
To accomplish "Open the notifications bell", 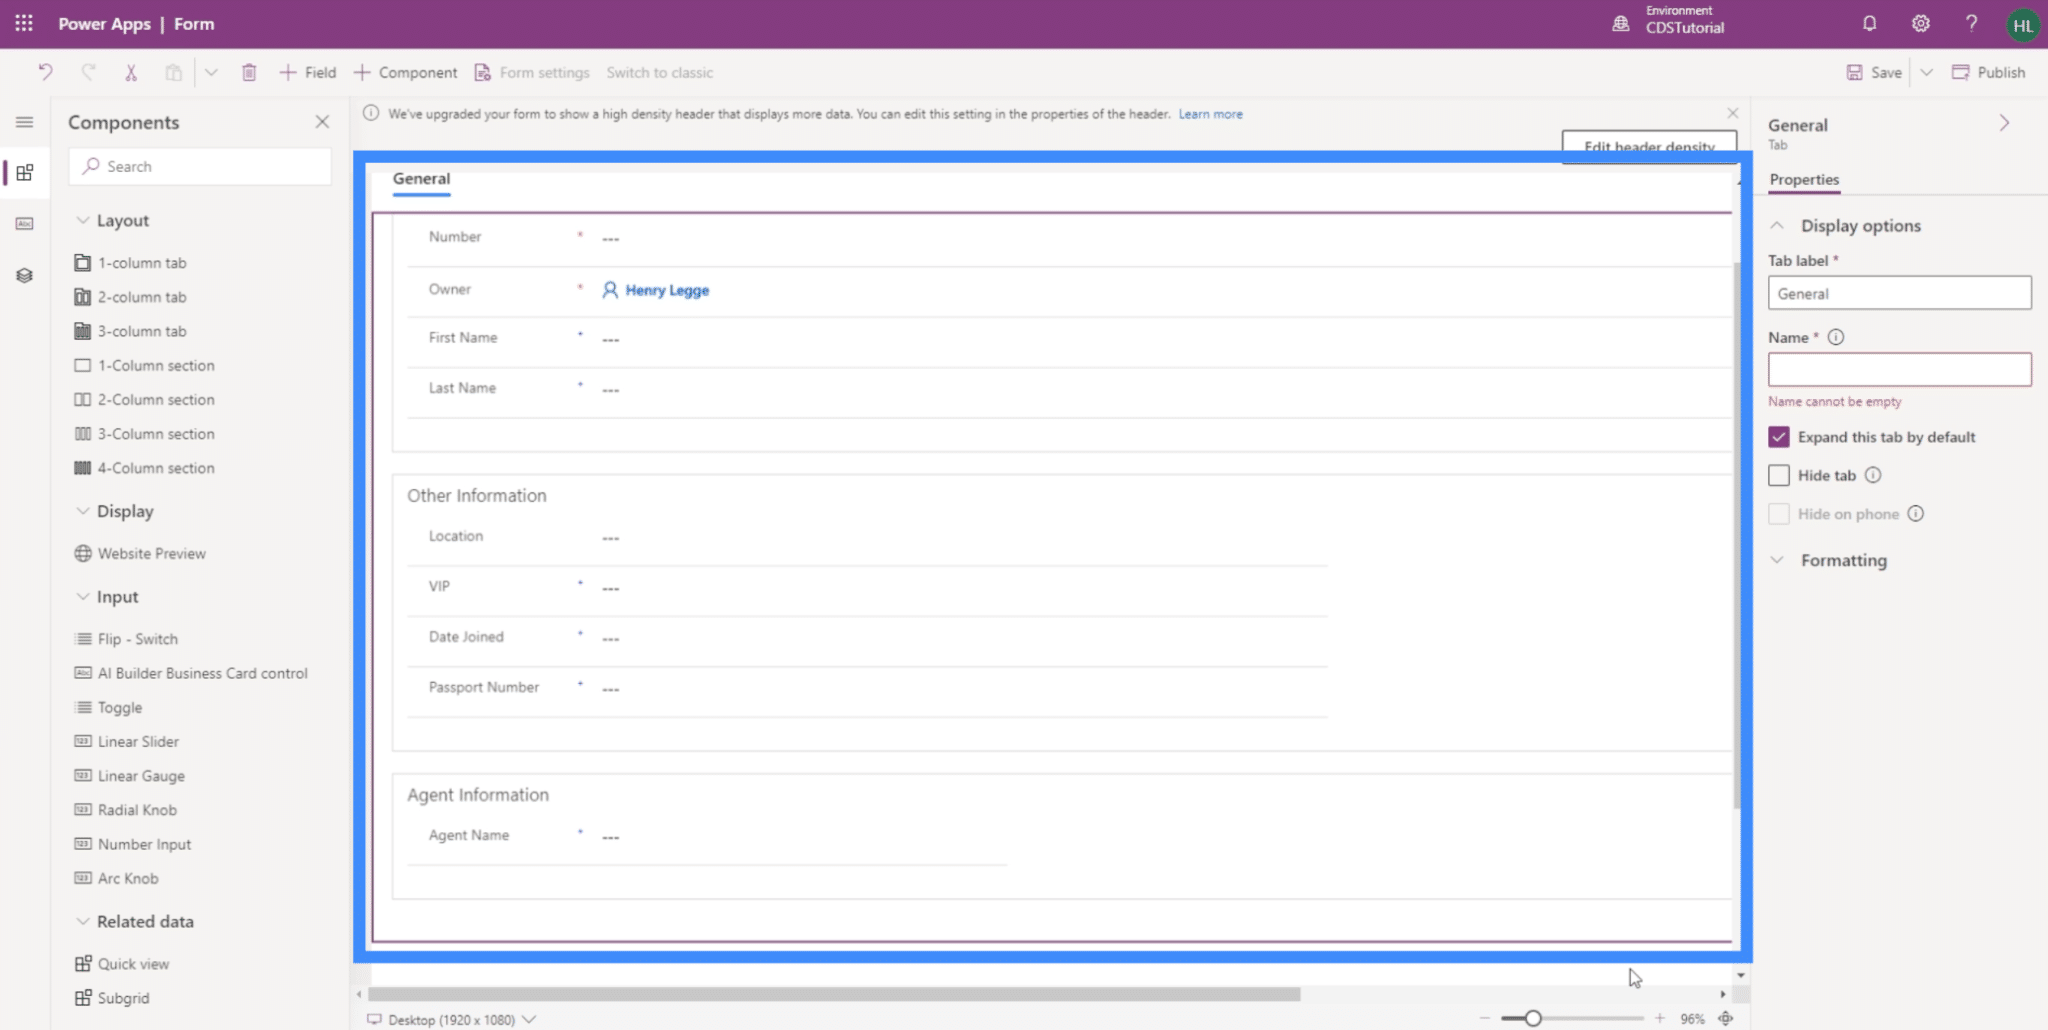I will 1869,23.
